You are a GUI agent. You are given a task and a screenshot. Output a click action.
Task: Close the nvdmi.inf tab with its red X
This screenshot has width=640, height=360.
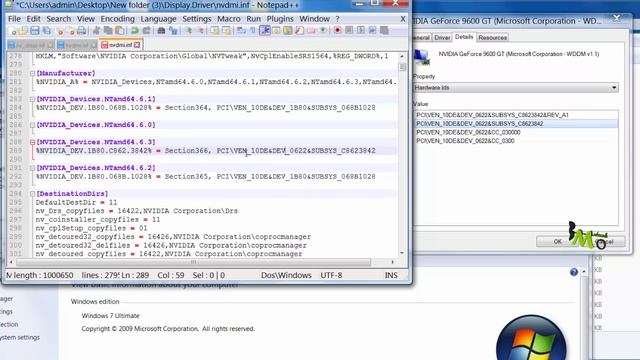(137, 45)
